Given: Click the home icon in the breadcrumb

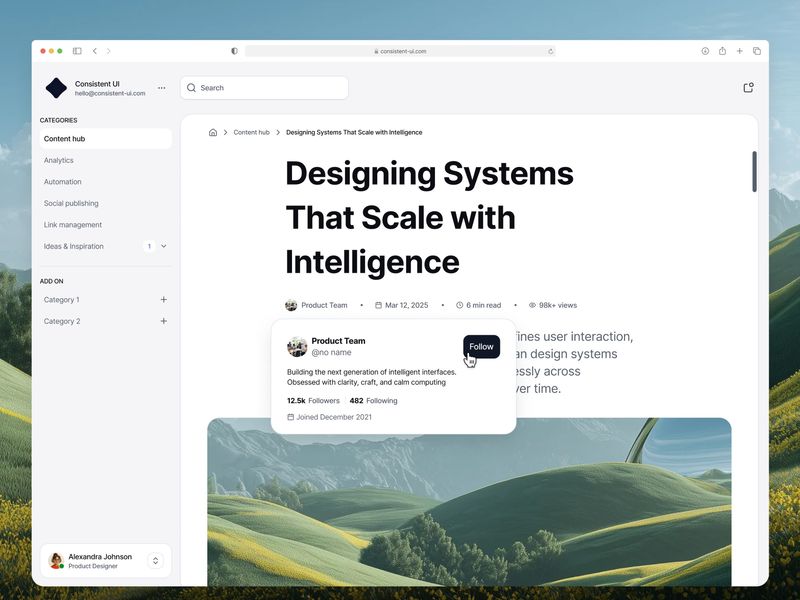Looking at the screenshot, I should pos(213,131).
